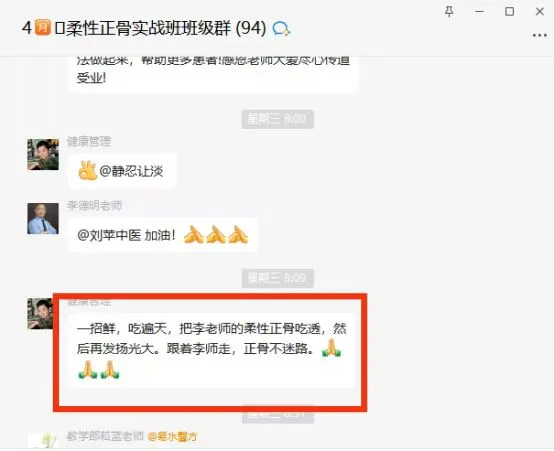Screen dimensions: 554x451
Task: Click the @易水警方 mention
Action: [172, 437]
